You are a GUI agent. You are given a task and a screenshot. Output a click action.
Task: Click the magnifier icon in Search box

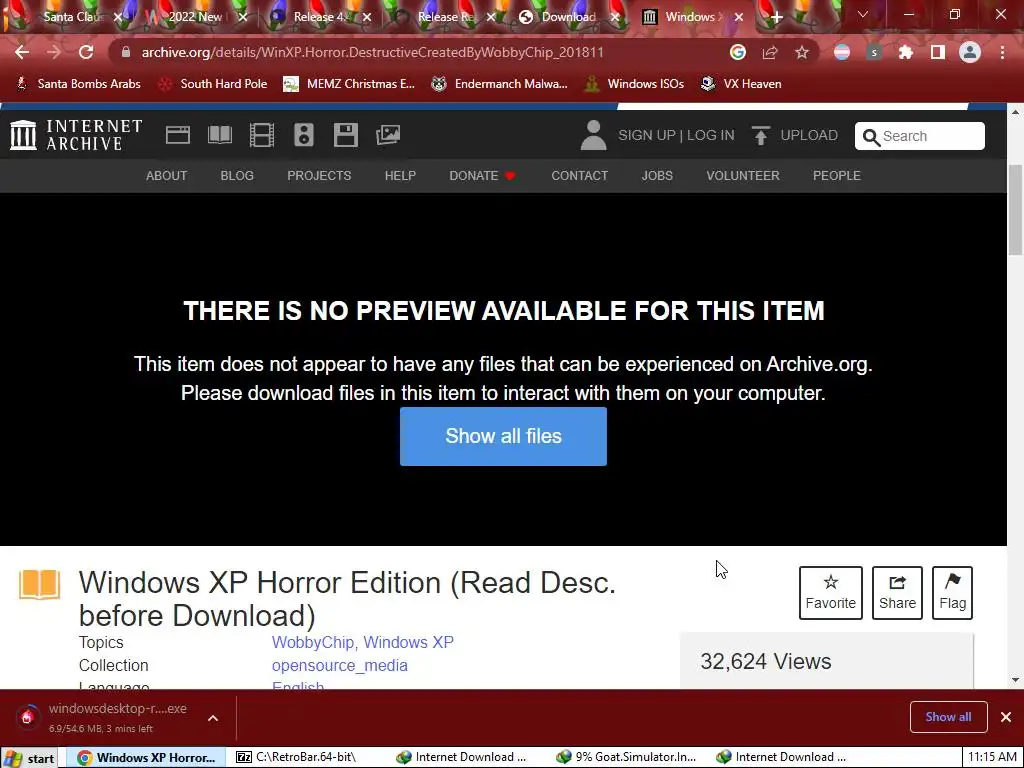tap(871, 137)
